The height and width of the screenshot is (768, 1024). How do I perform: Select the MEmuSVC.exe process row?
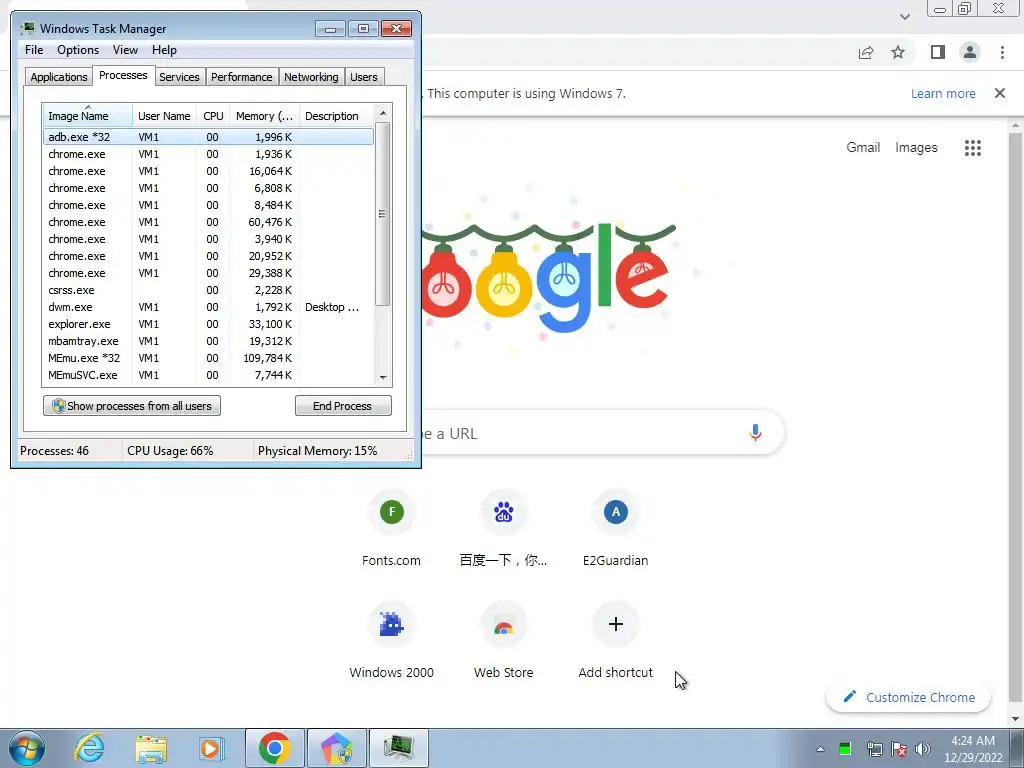coord(208,375)
